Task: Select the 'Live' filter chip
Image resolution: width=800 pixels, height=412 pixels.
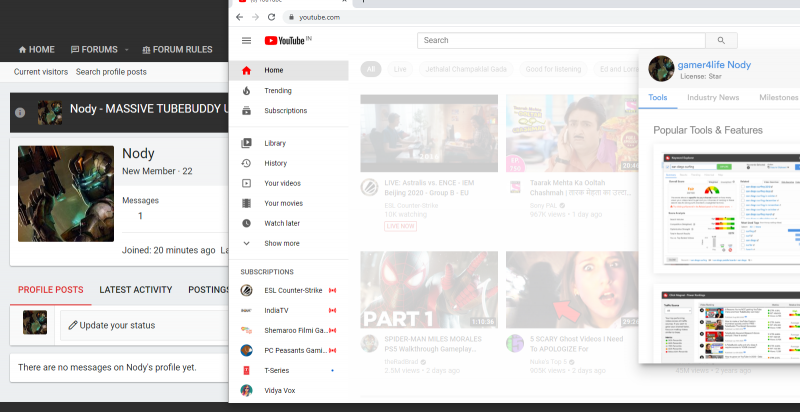Action: click(400, 69)
